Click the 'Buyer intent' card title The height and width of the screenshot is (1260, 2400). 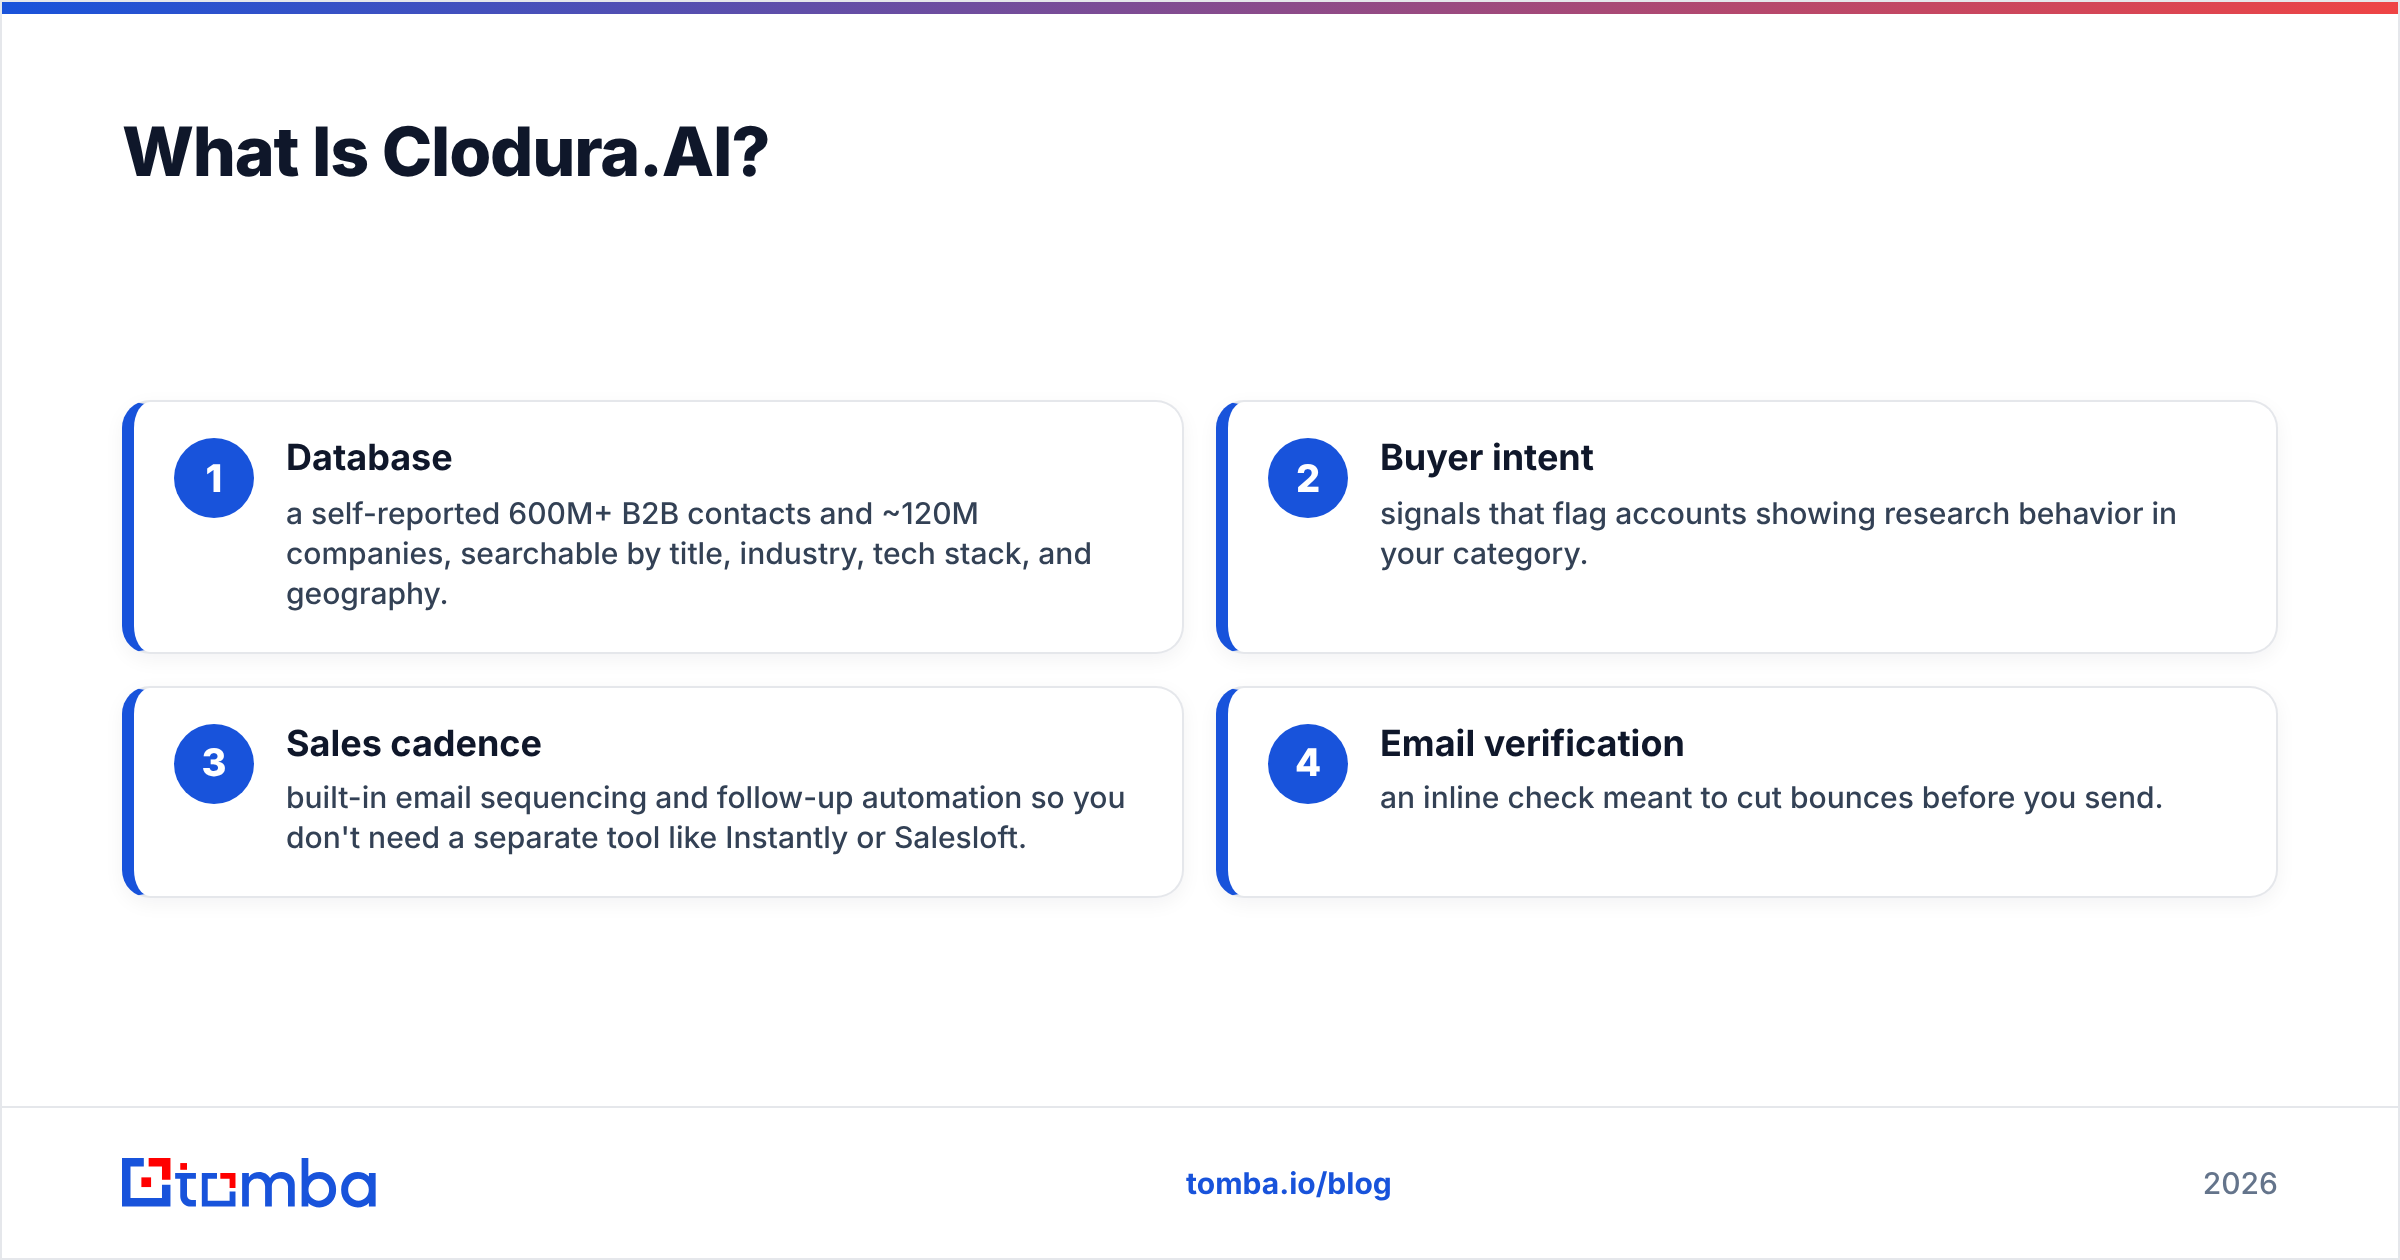pos(1486,457)
